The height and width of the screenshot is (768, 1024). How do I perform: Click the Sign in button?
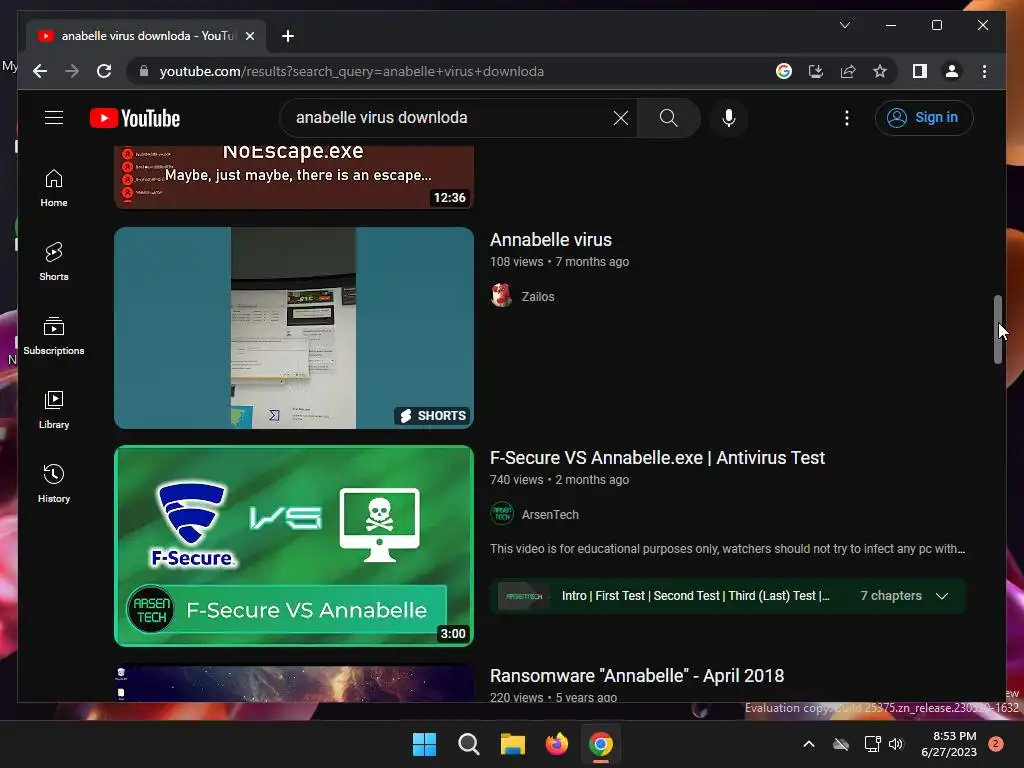924,118
